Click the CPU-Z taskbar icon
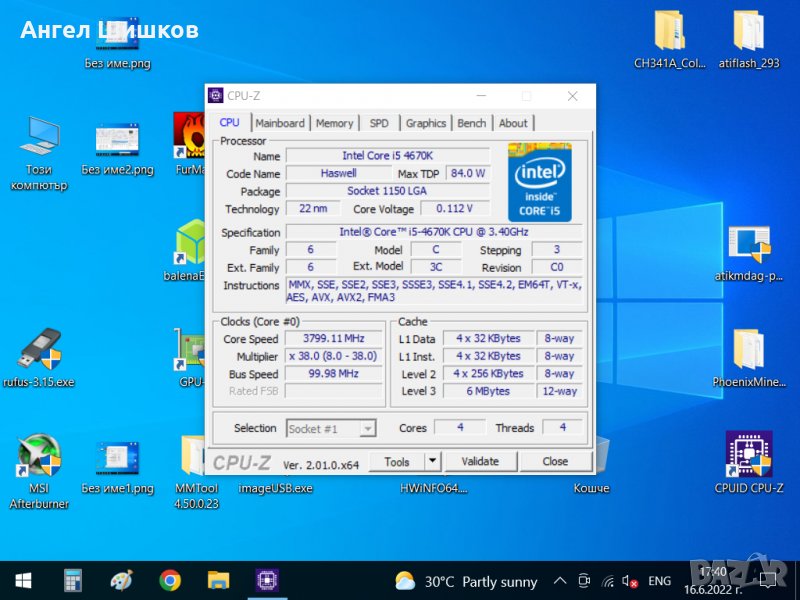The height and width of the screenshot is (600, 800). (x=267, y=580)
